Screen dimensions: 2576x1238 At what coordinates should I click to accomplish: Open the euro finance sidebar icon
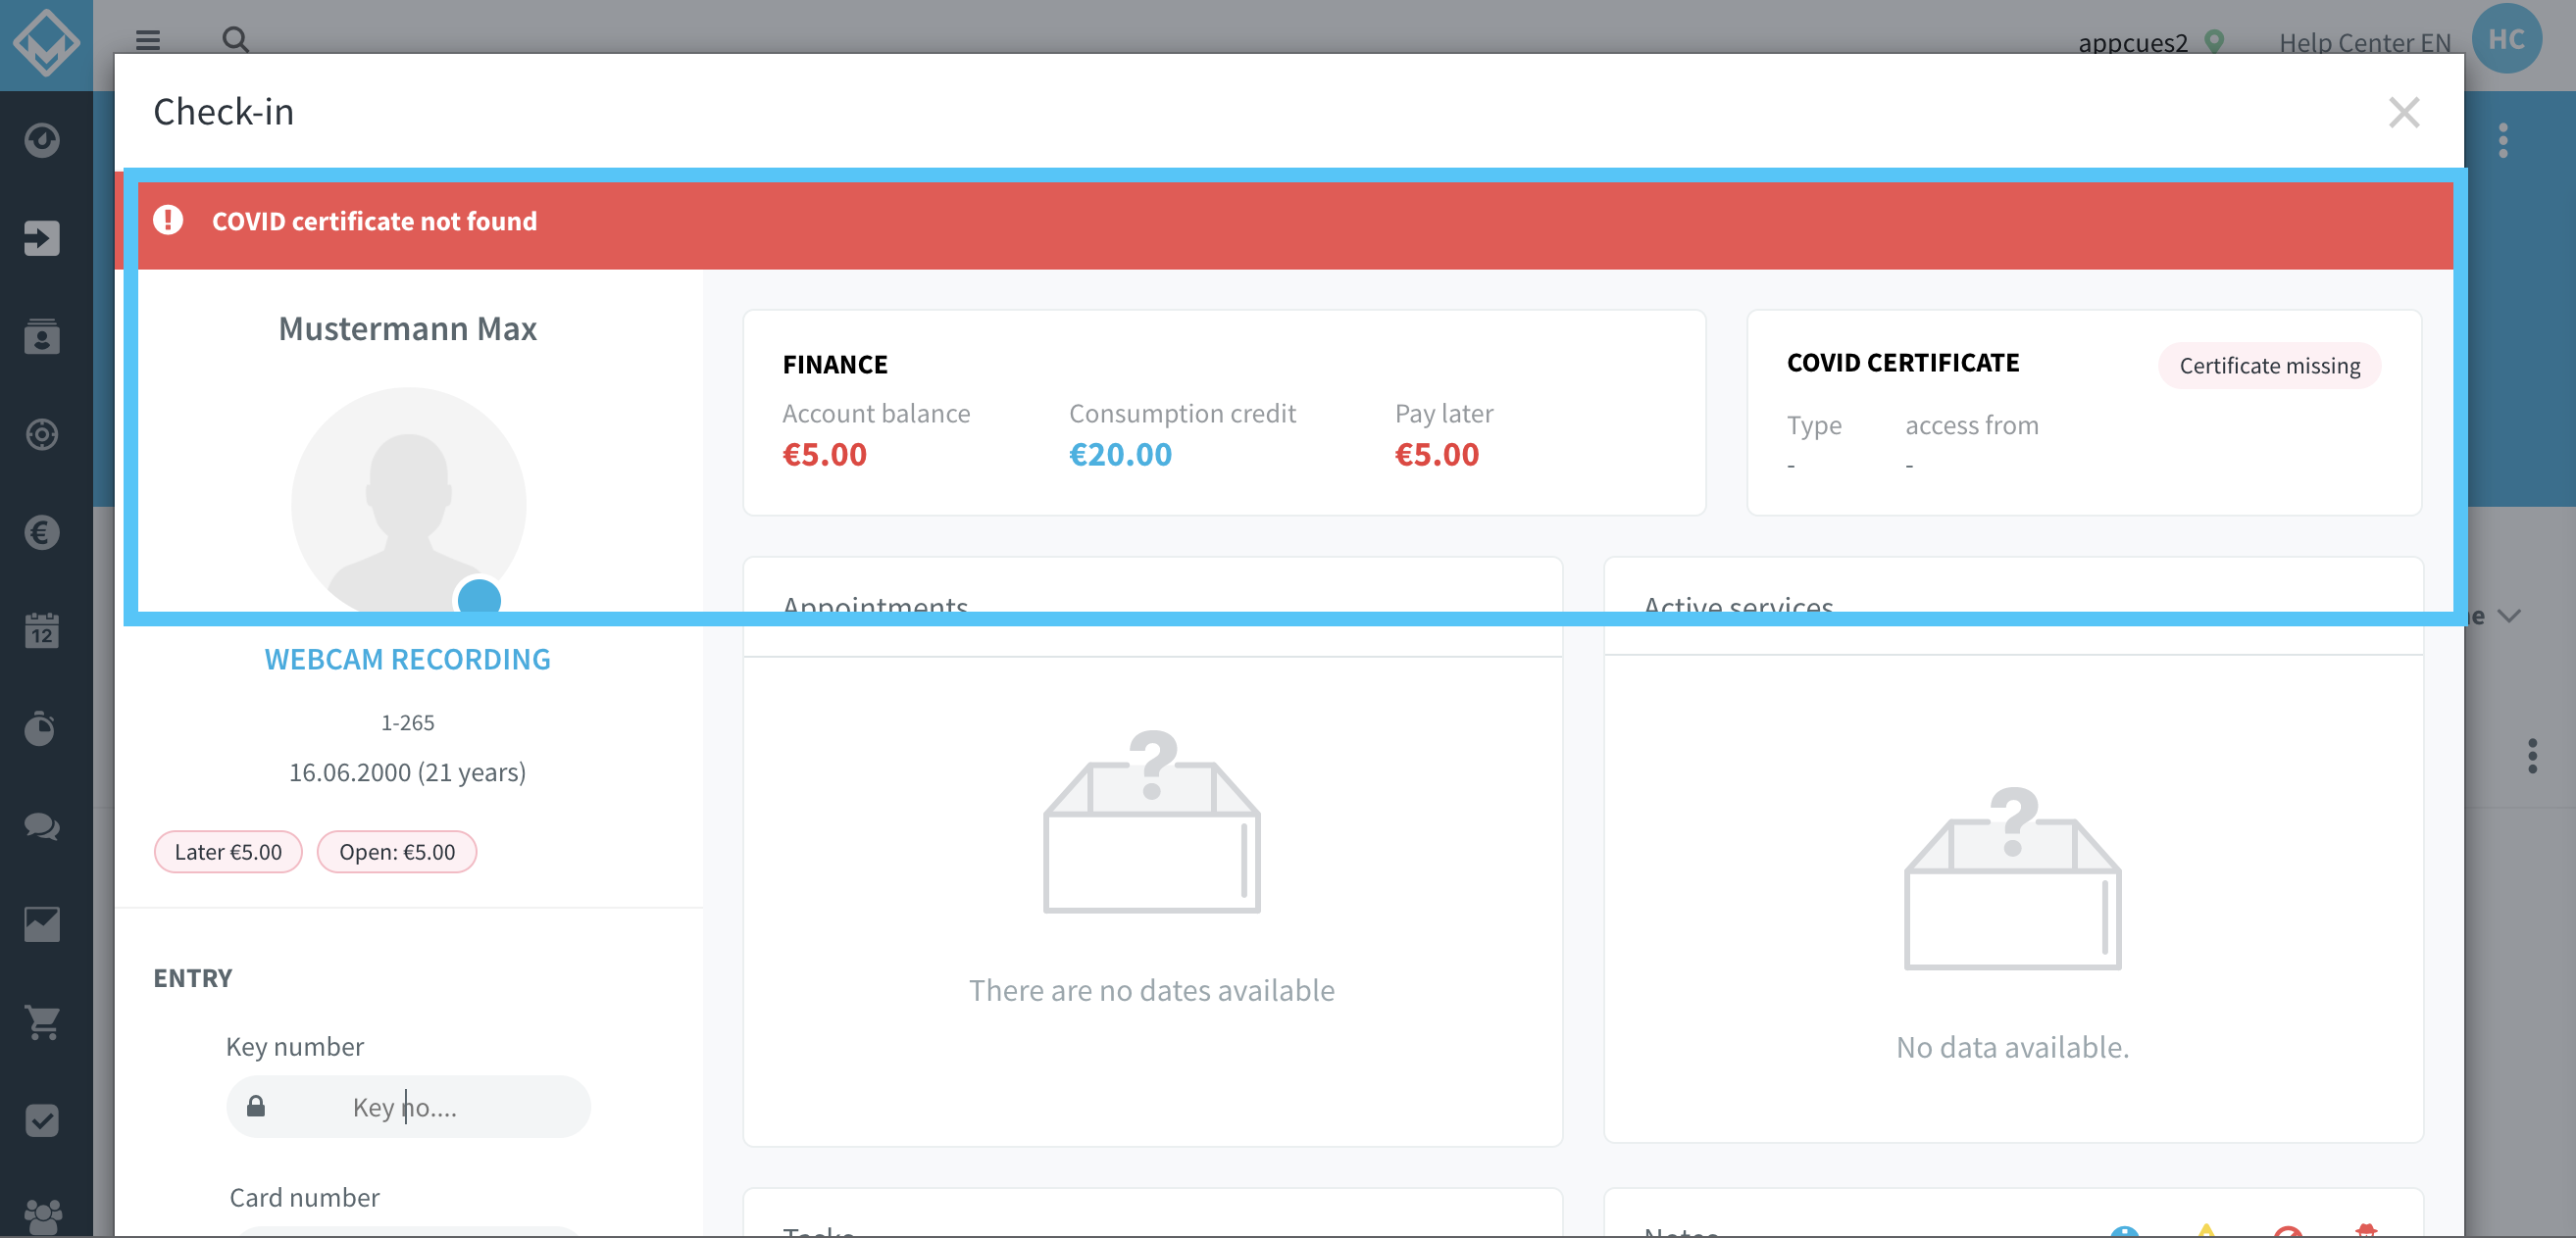tap(42, 532)
